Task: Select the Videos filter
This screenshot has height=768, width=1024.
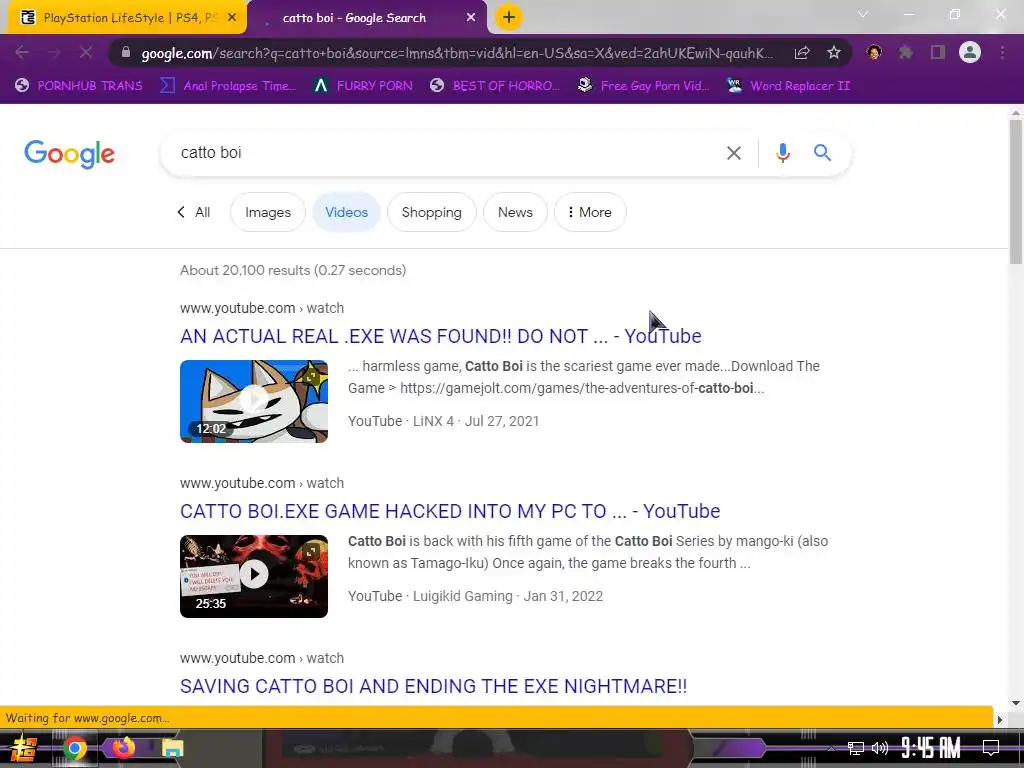Action: point(347,212)
